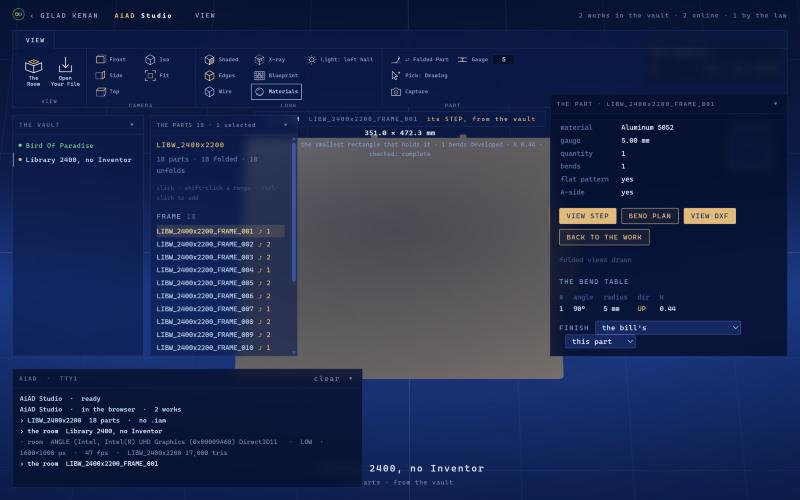This screenshot has width=800, height=500.
Task: Select part LIBW_2400x2200_FRAME_003
Action: click(x=220, y=257)
